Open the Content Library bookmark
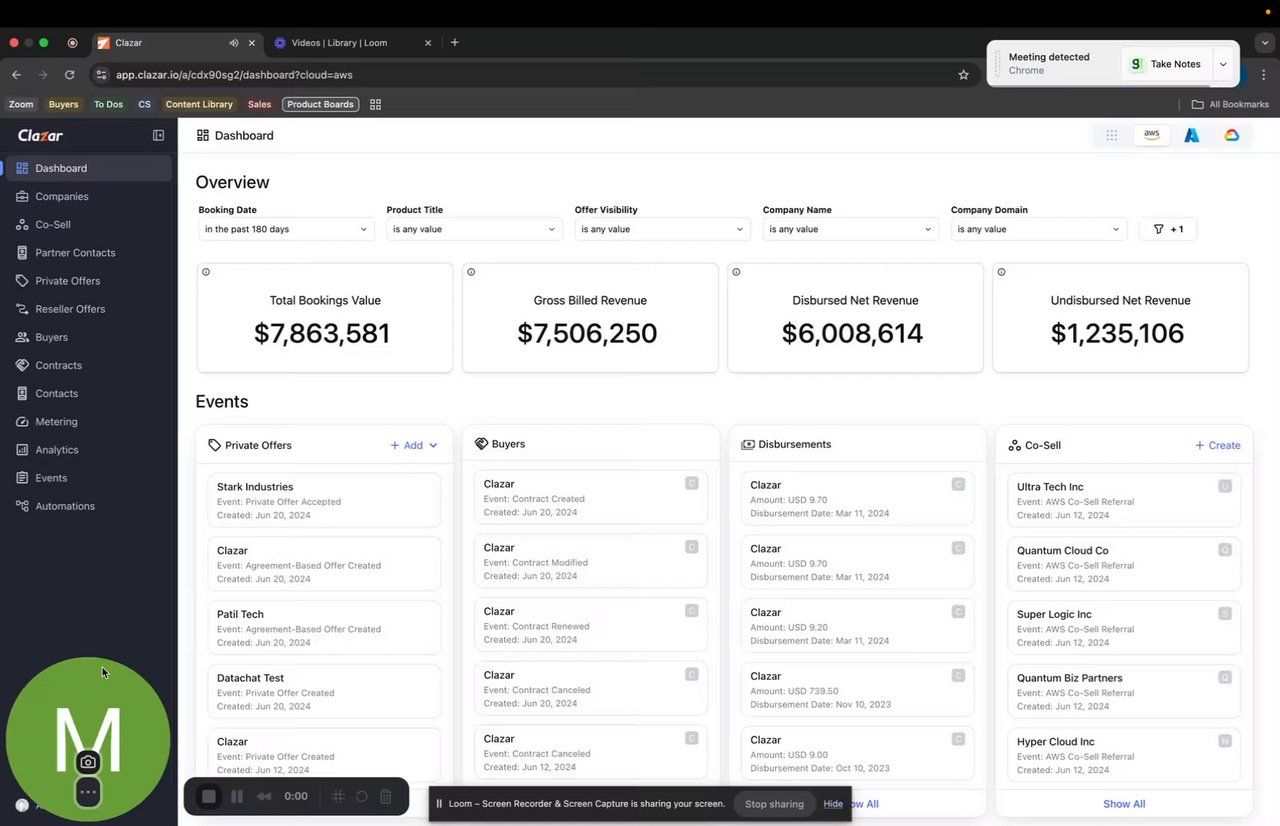The height and width of the screenshot is (826, 1280). [199, 104]
